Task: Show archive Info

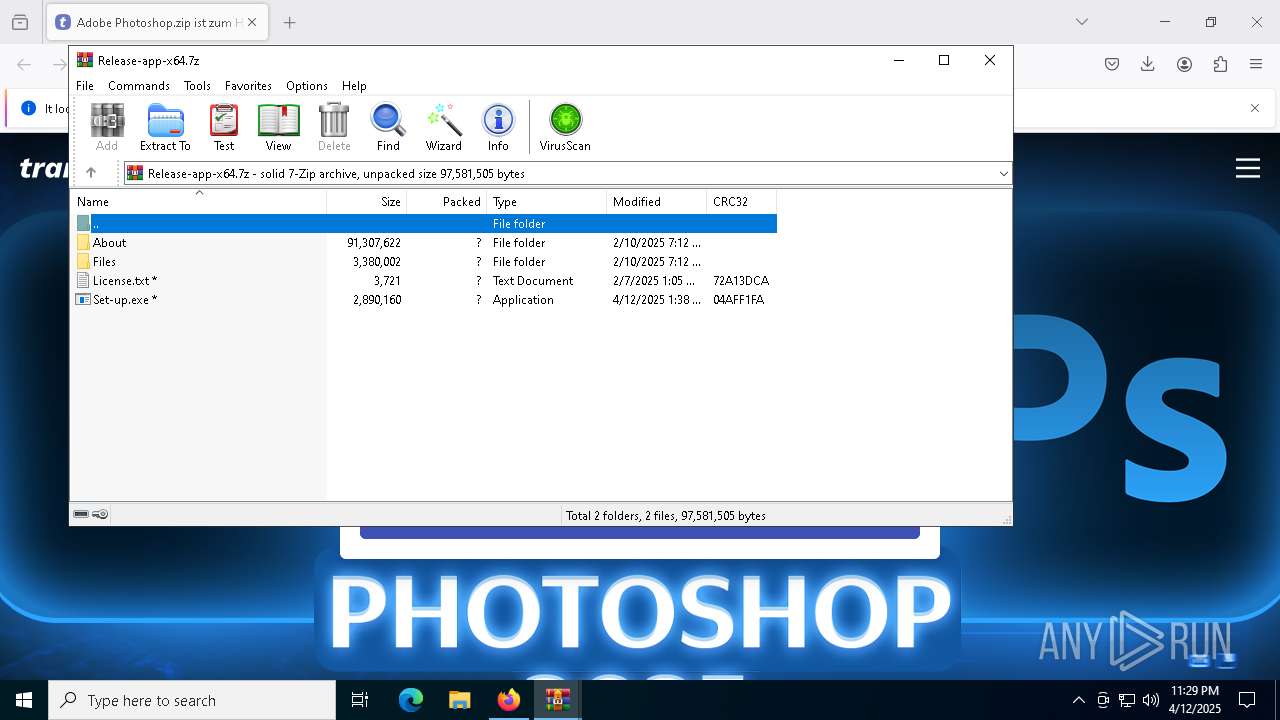Action: point(498,127)
